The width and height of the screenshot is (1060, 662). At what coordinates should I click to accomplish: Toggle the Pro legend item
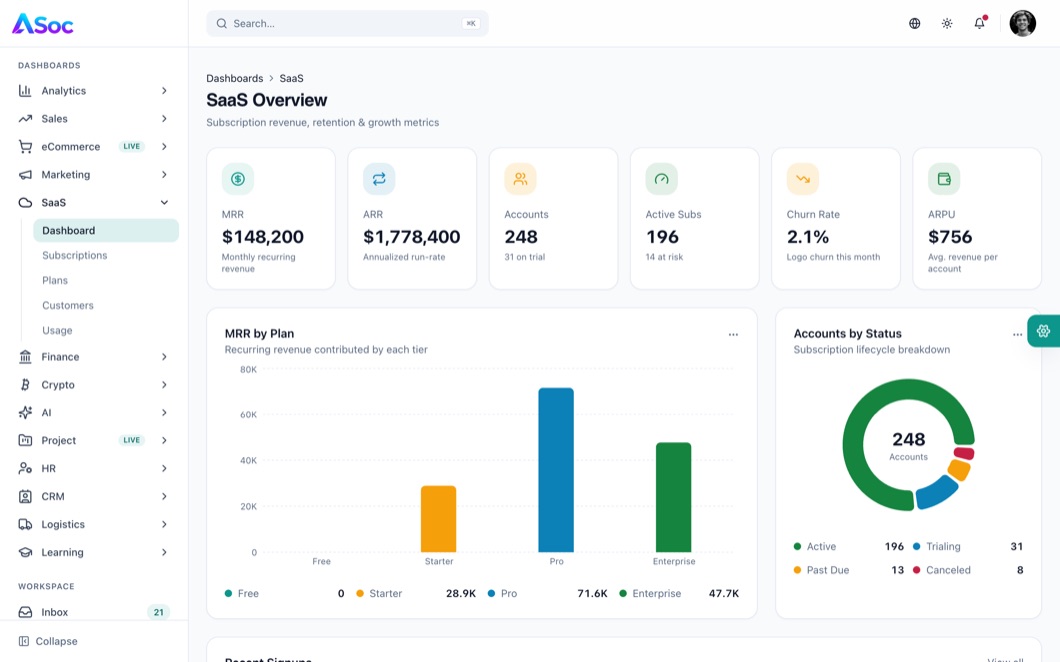(548, 594)
